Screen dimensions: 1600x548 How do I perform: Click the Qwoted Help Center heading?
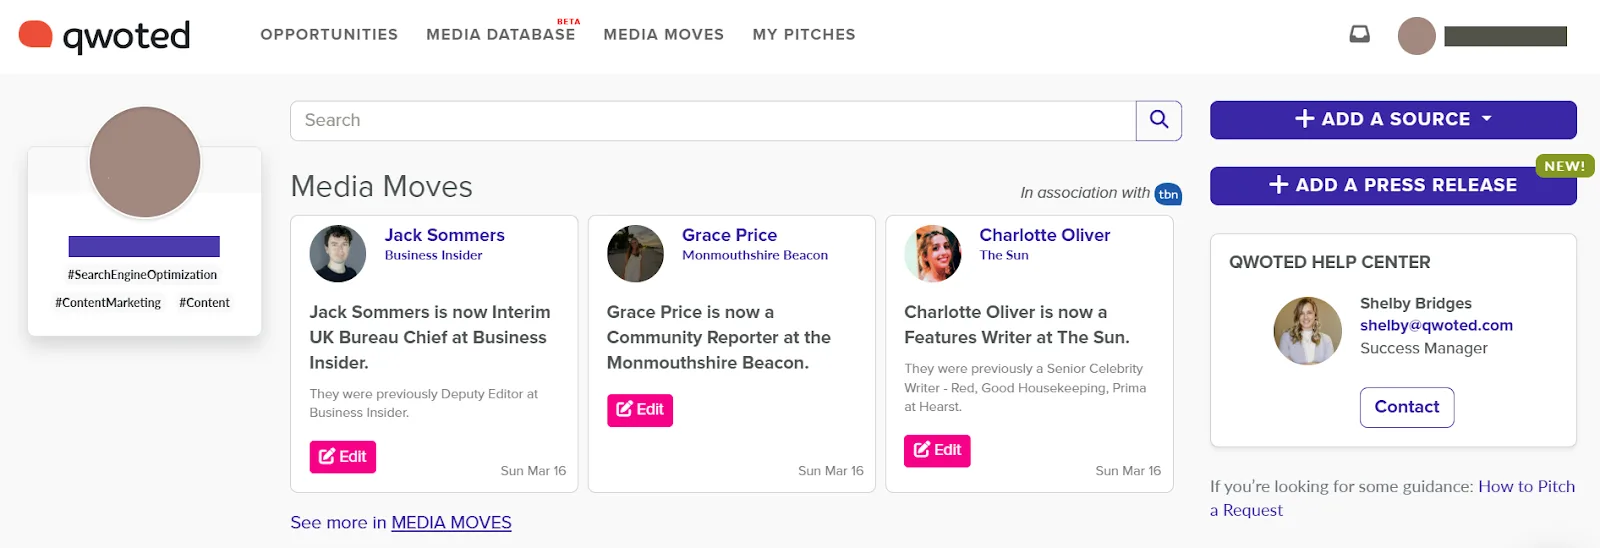1330,262
